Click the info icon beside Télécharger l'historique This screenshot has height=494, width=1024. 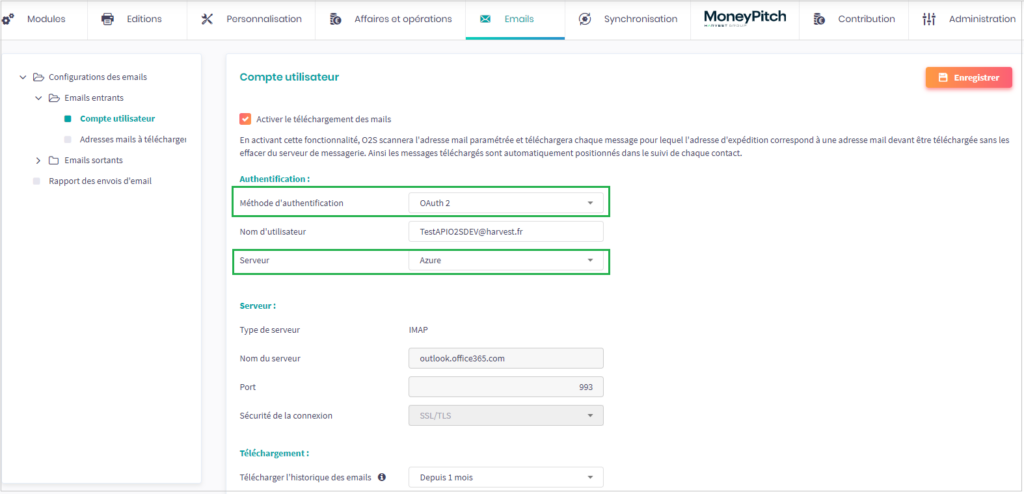click(x=382, y=477)
